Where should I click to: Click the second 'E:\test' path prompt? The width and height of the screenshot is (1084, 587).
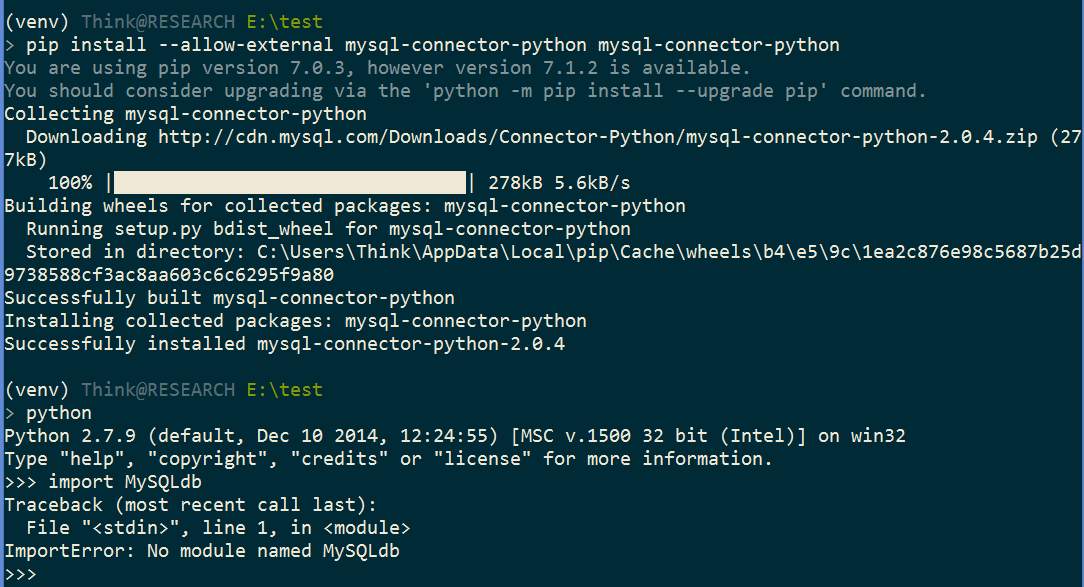click(x=284, y=390)
